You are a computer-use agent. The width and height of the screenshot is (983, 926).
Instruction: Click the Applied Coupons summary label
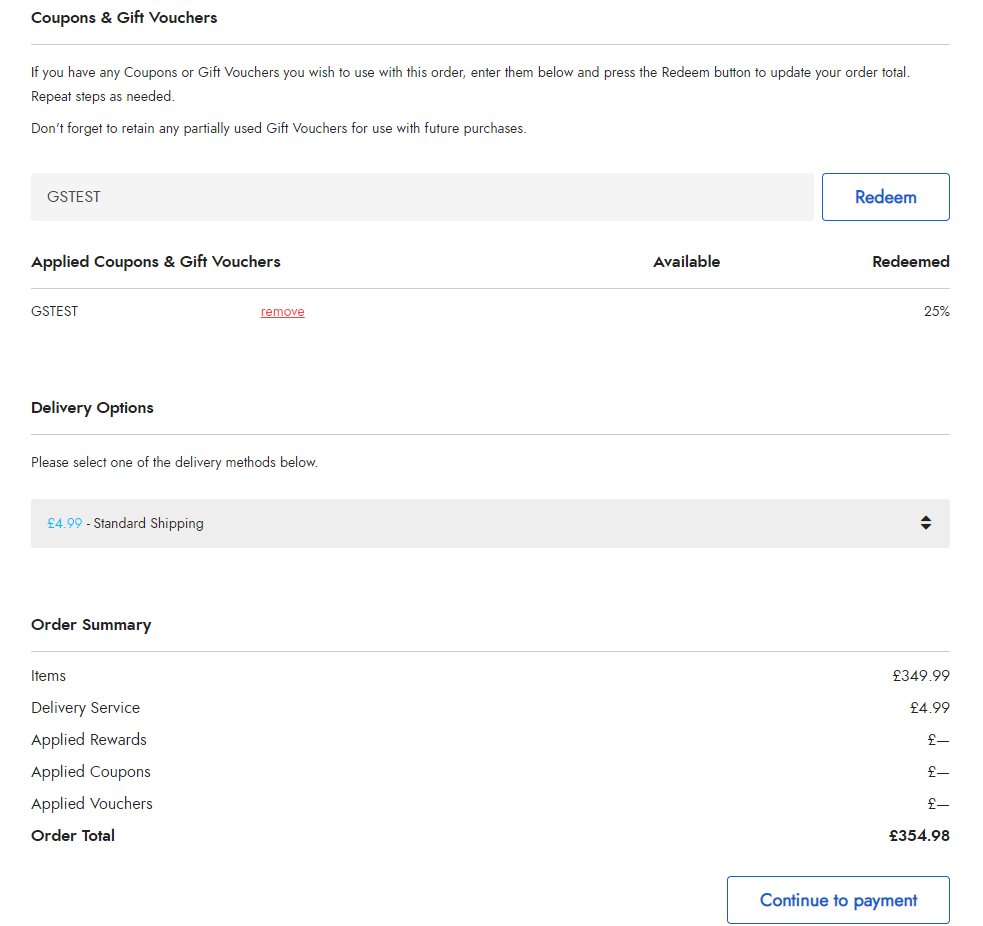click(91, 772)
